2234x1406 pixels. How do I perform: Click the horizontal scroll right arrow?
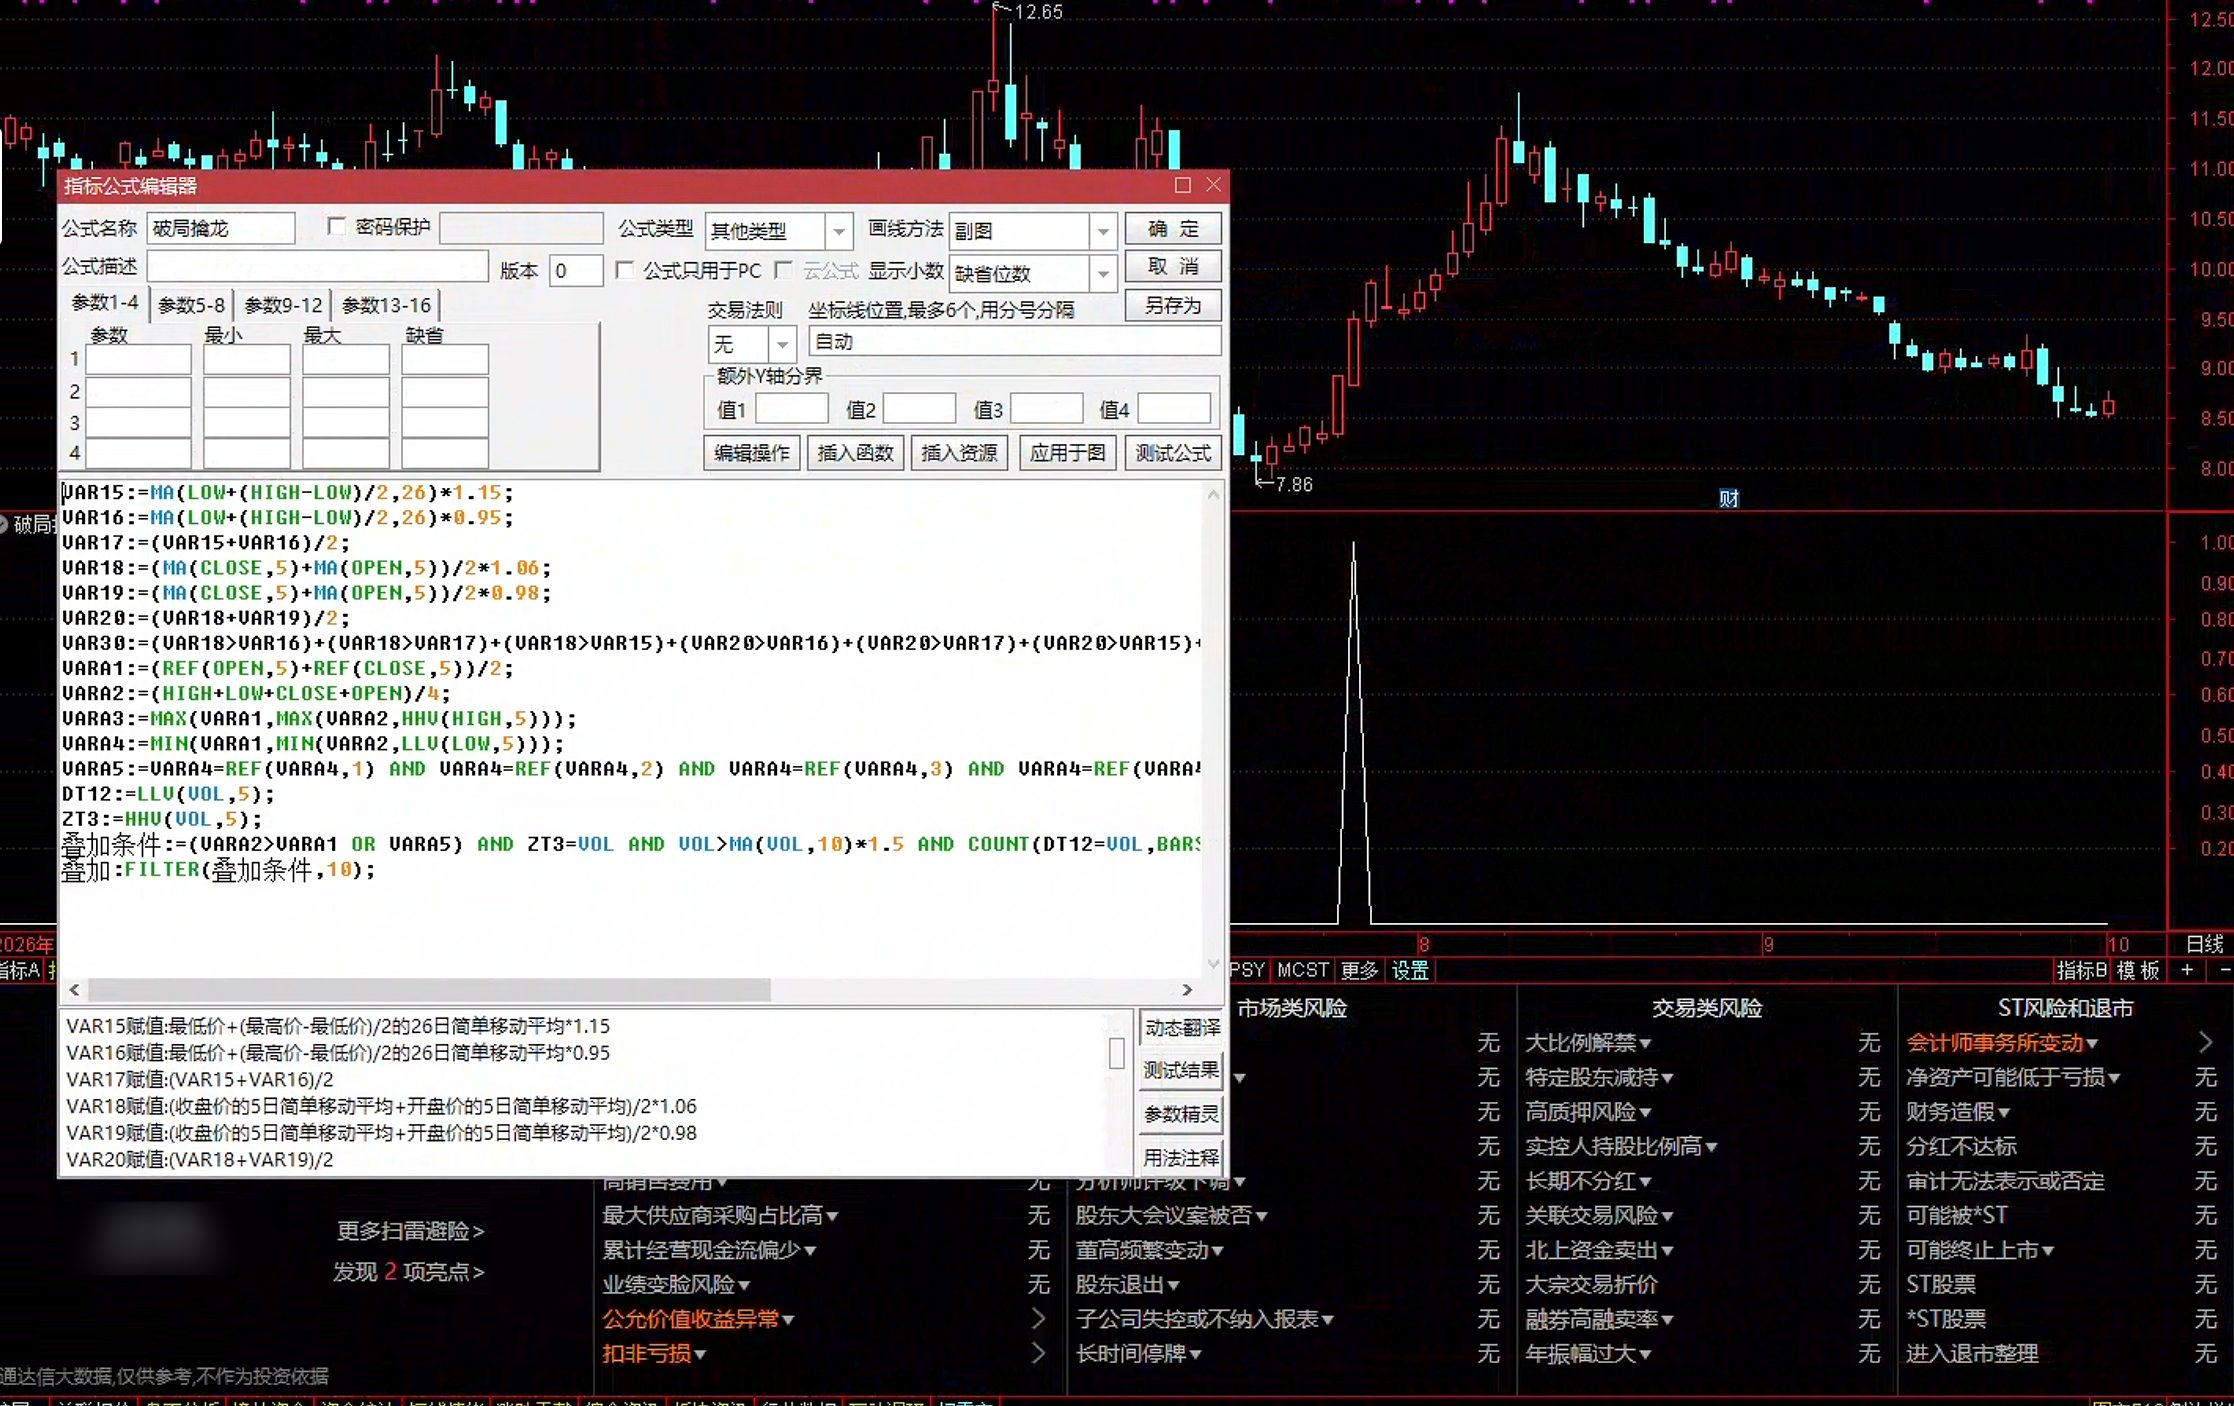(1187, 989)
